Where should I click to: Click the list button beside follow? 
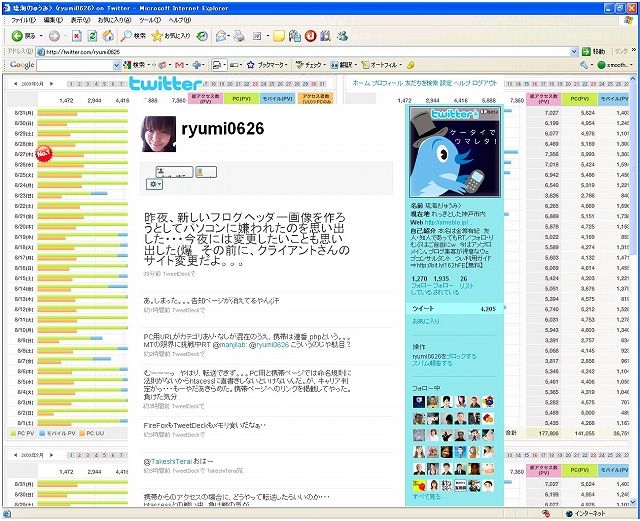tap(206, 172)
